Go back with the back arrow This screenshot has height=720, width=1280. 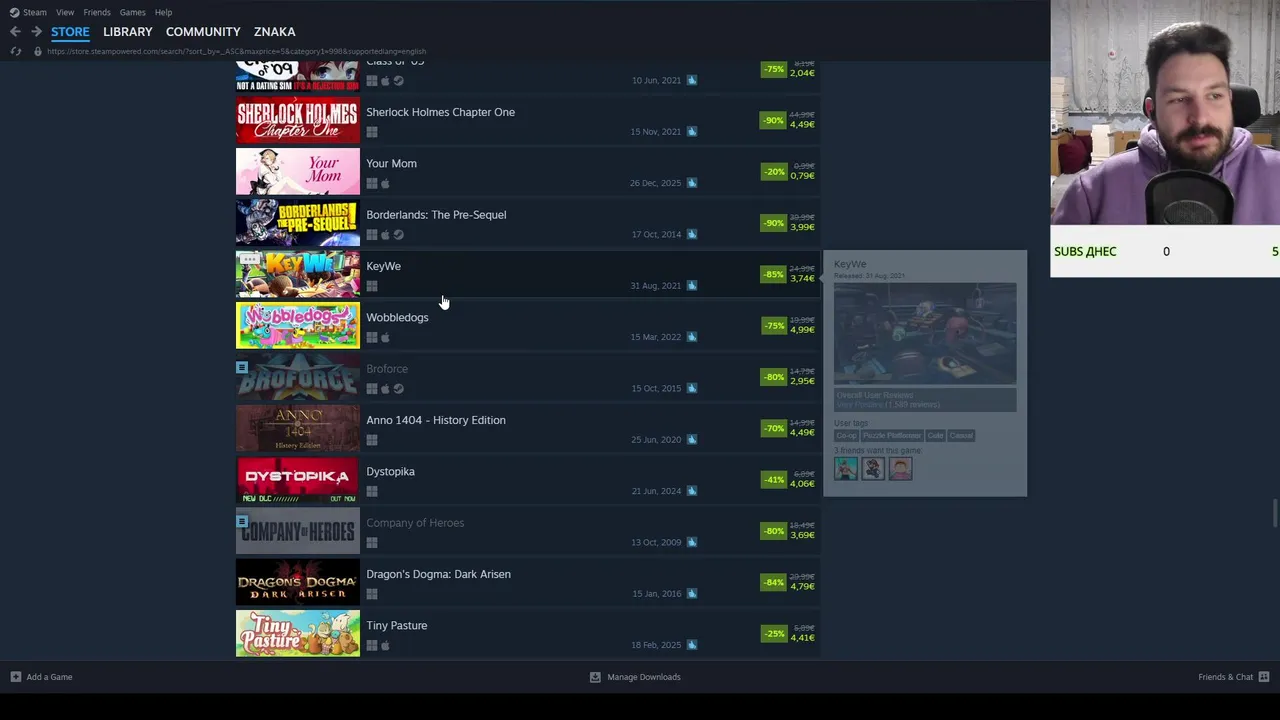point(15,32)
